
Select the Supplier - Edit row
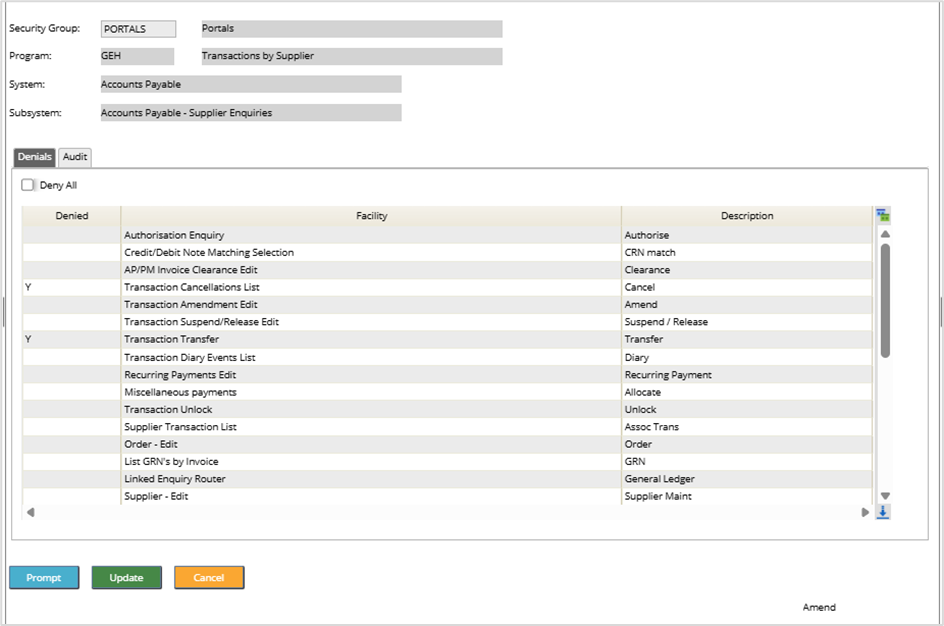coord(447,497)
